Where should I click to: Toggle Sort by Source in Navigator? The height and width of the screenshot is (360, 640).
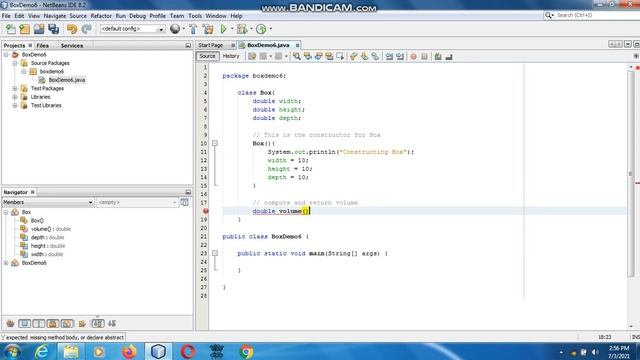112,324
